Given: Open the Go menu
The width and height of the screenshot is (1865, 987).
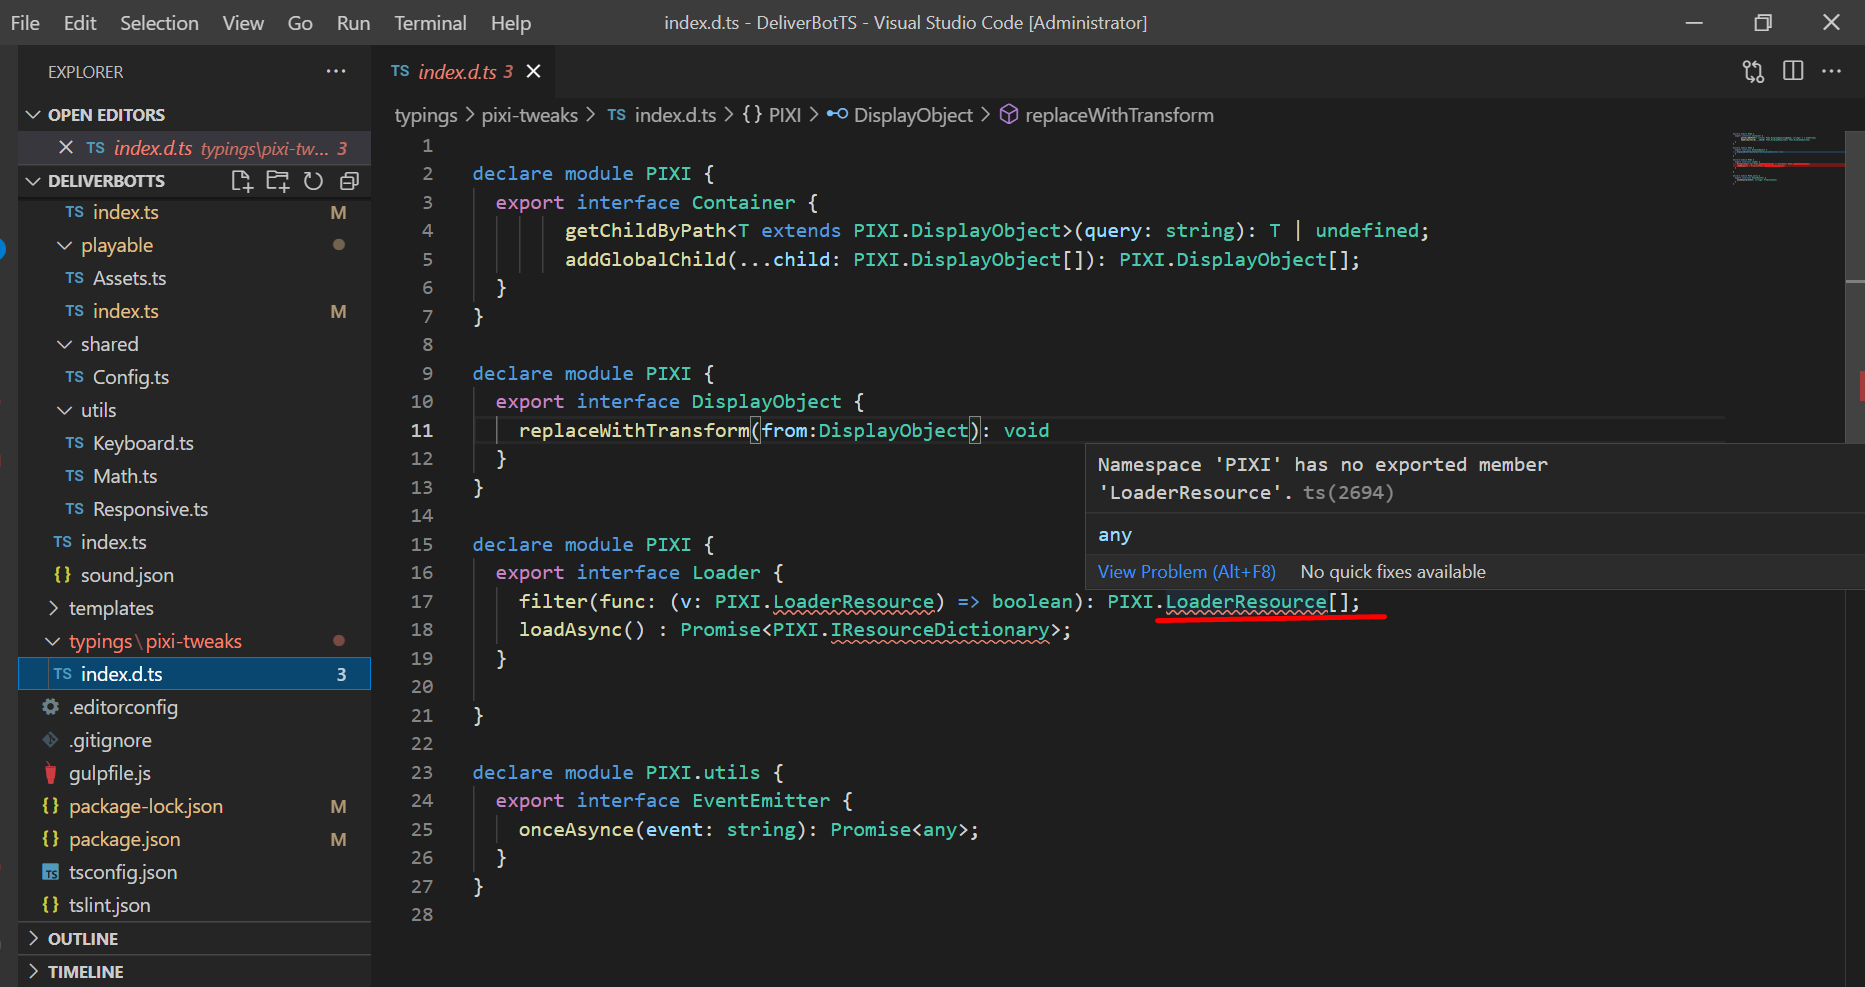Looking at the screenshot, I should pyautogui.click(x=300, y=22).
